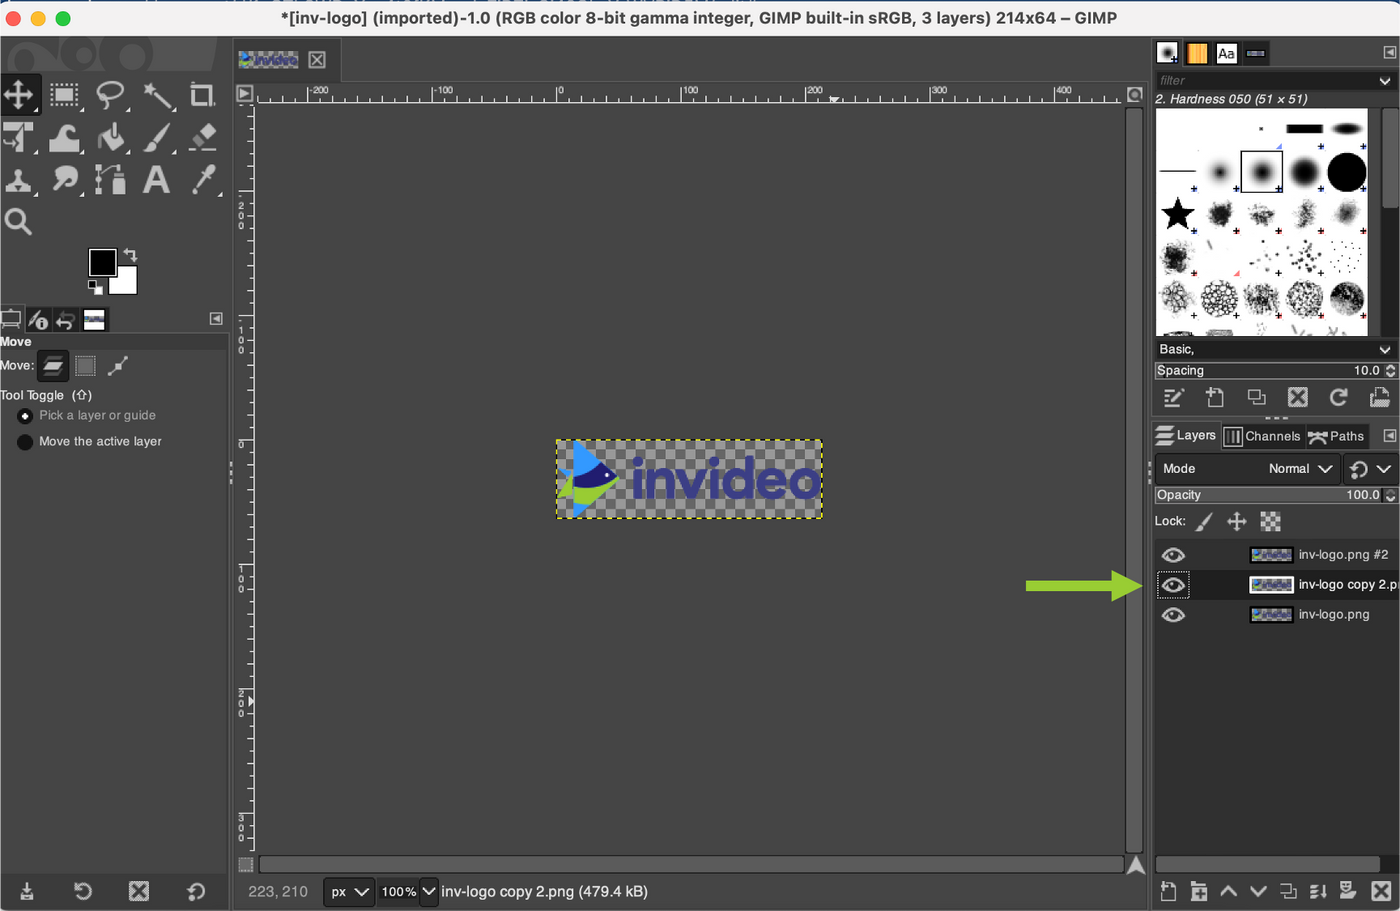Open the Tool Options tab
The width and height of the screenshot is (1400, 911).
(11, 320)
